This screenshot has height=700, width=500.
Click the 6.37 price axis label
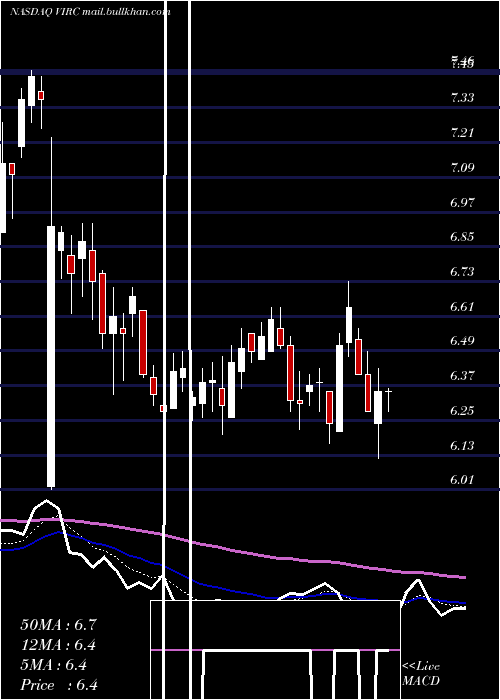point(462,376)
